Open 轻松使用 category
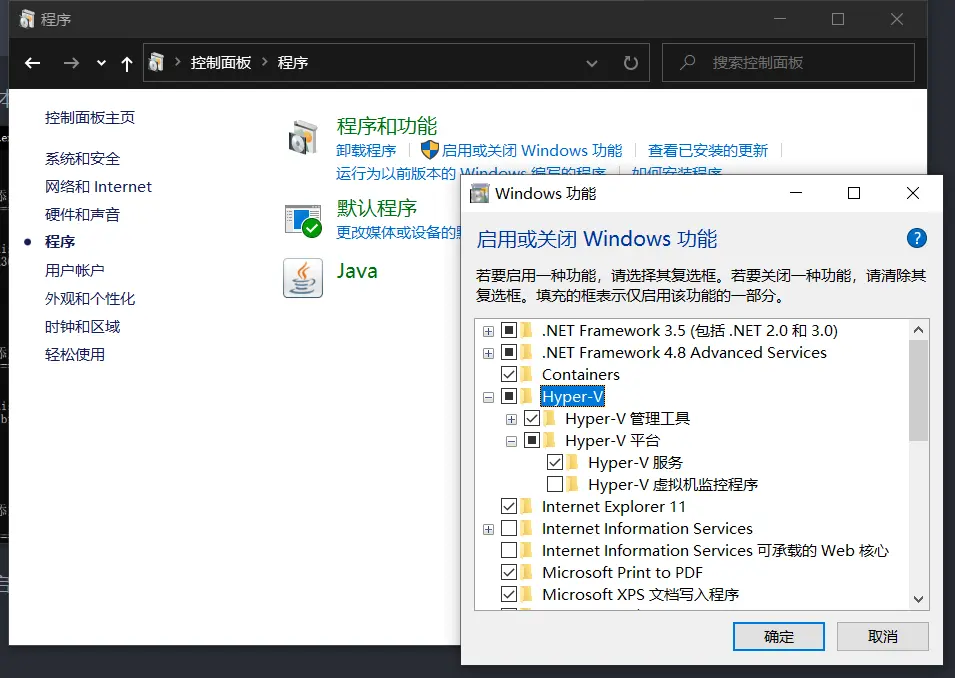Image resolution: width=955 pixels, height=678 pixels. pyautogui.click(x=74, y=355)
